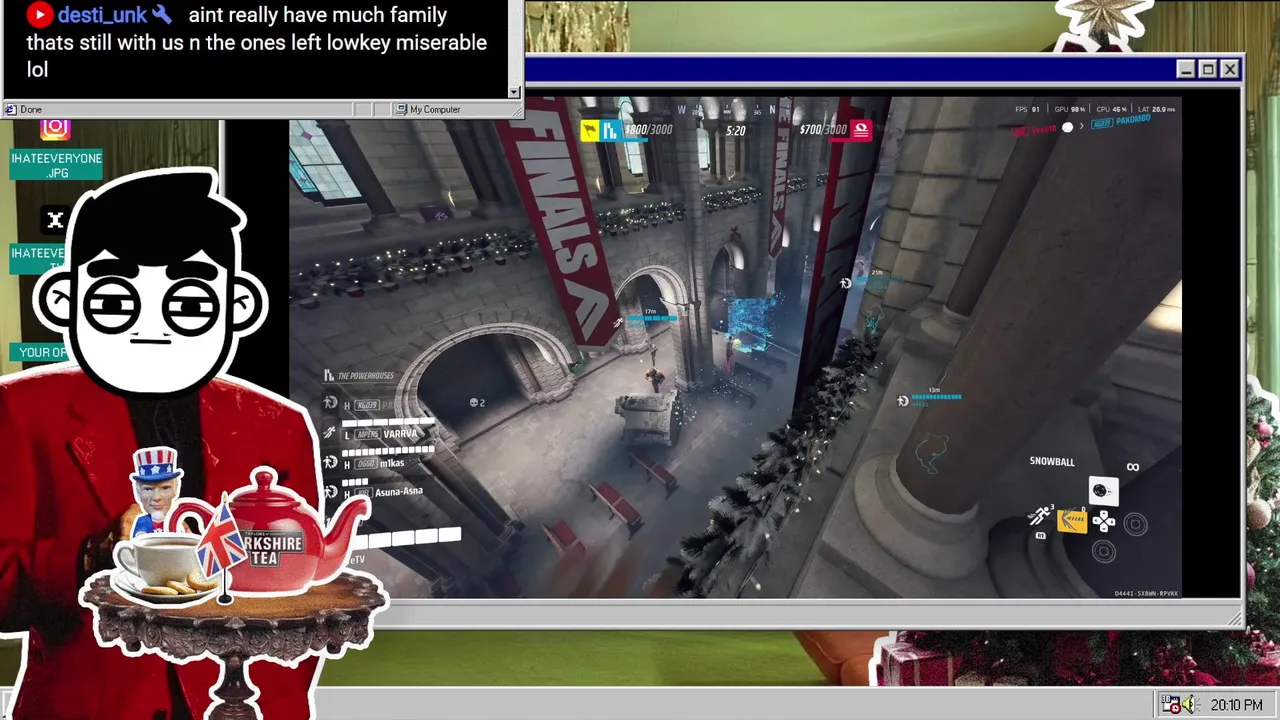
Task: Click the Asuna-Asna teammate name
Action: point(398,492)
